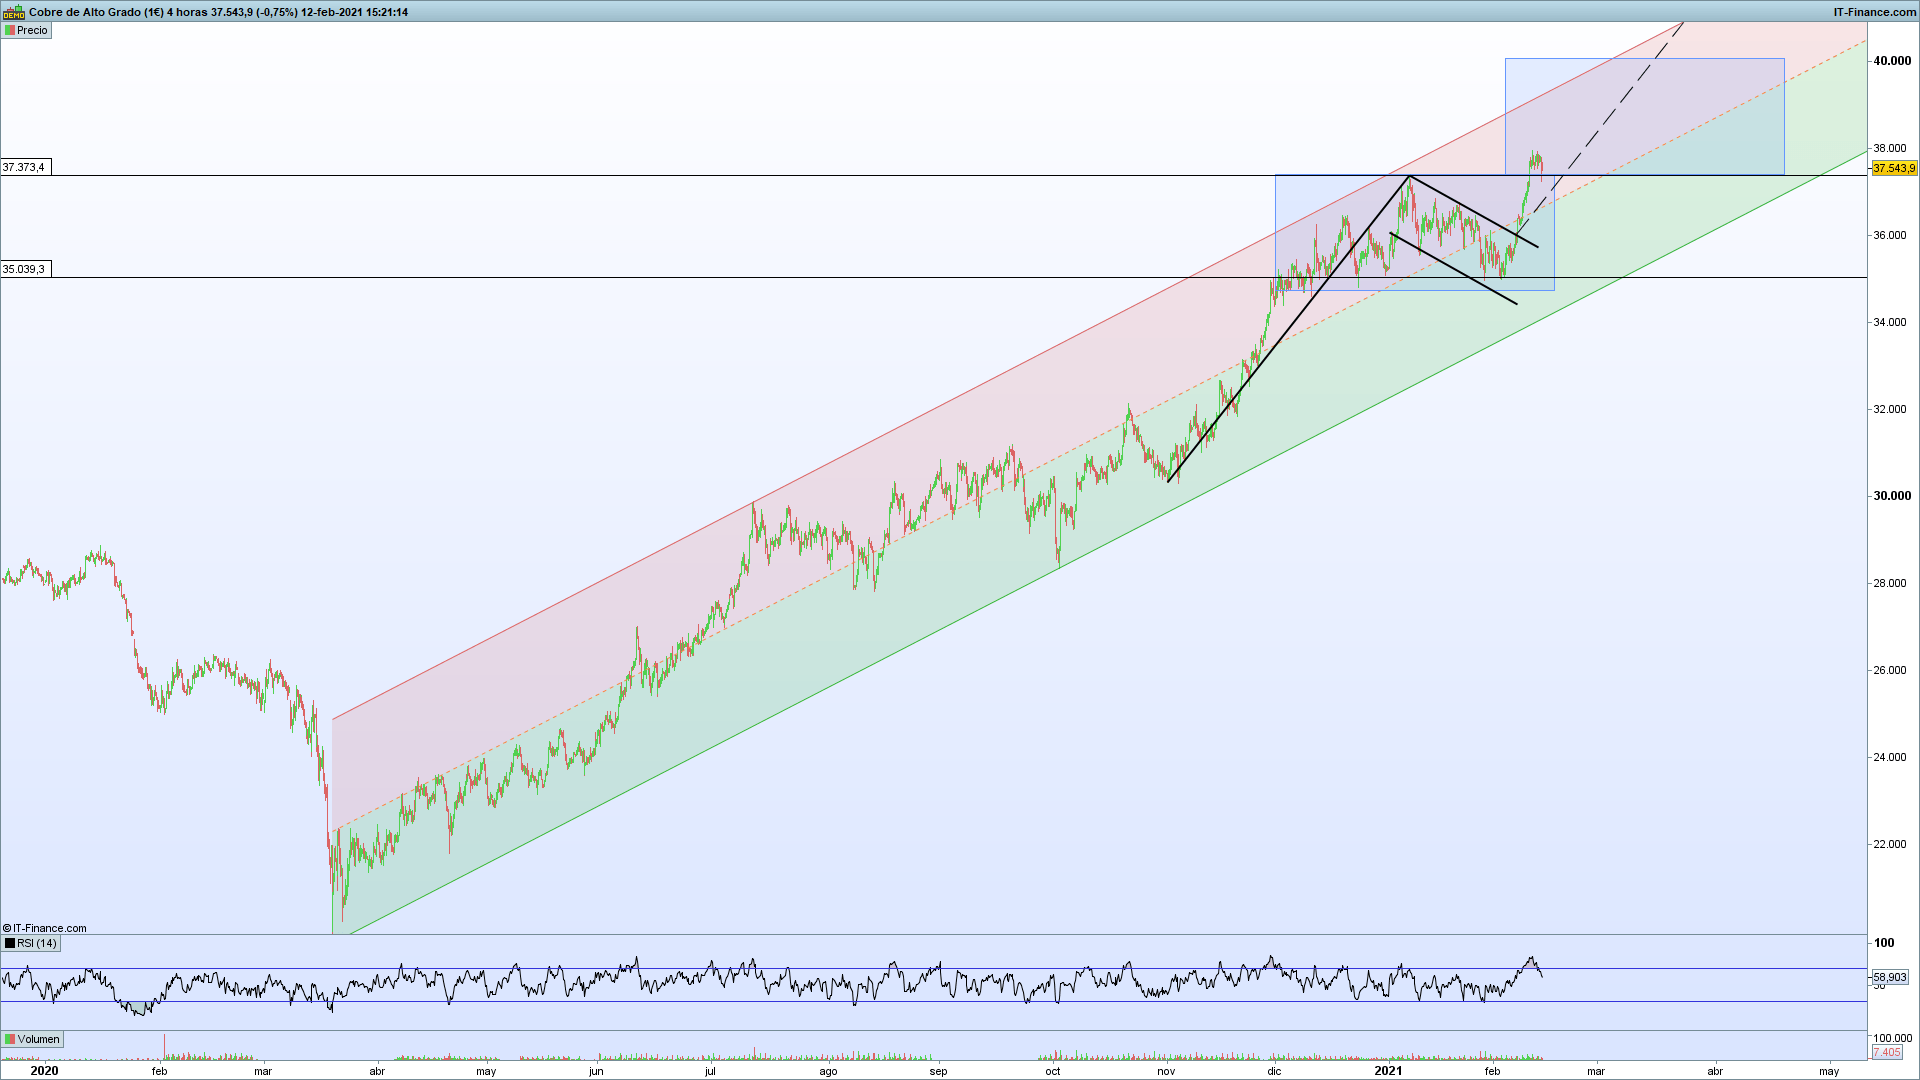Click the IT-Finance.com link at top right
This screenshot has height=1080, width=1920.
pos(1874,12)
